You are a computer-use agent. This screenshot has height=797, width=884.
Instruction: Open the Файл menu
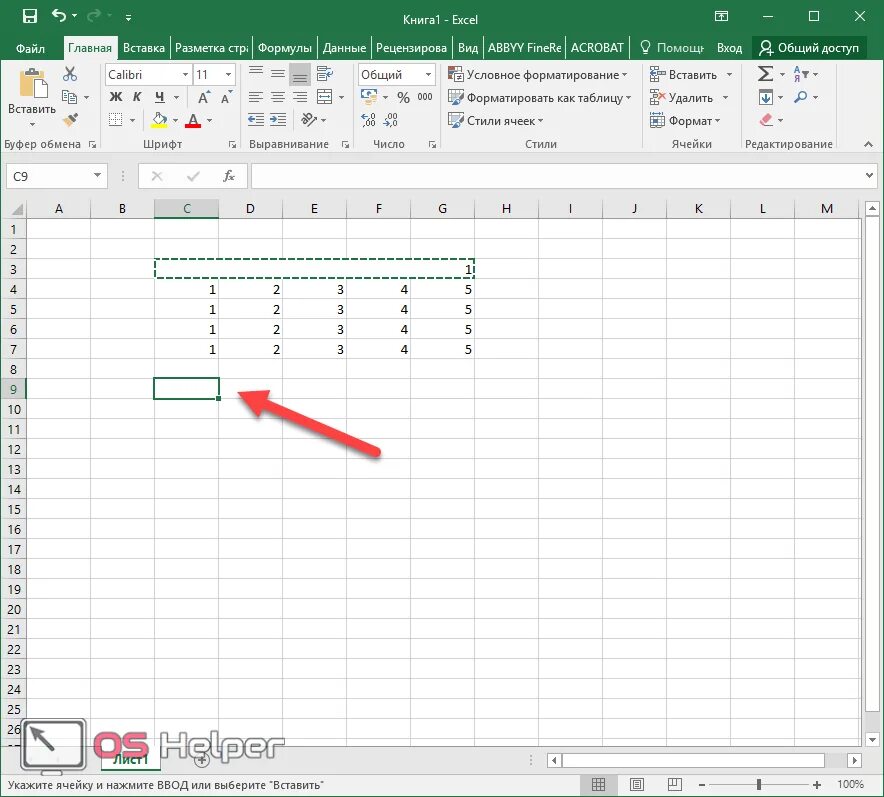pyautogui.click(x=30, y=48)
